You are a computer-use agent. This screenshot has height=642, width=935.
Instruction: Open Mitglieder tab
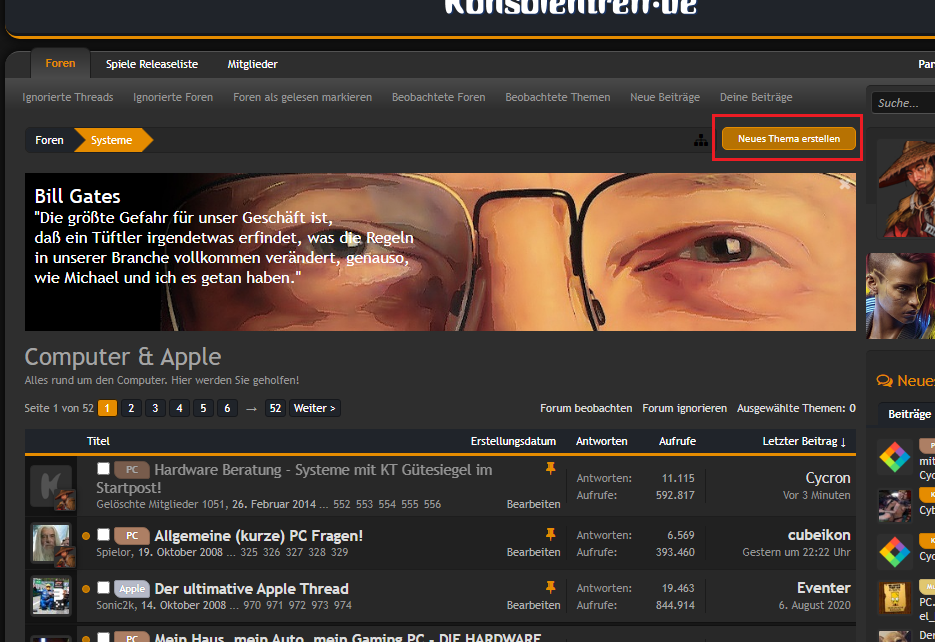pyautogui.click(x=252, y=64)
